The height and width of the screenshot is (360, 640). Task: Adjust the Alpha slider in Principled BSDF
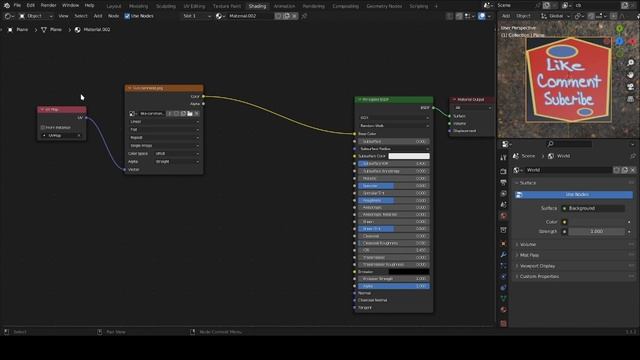tap(394, 286)
